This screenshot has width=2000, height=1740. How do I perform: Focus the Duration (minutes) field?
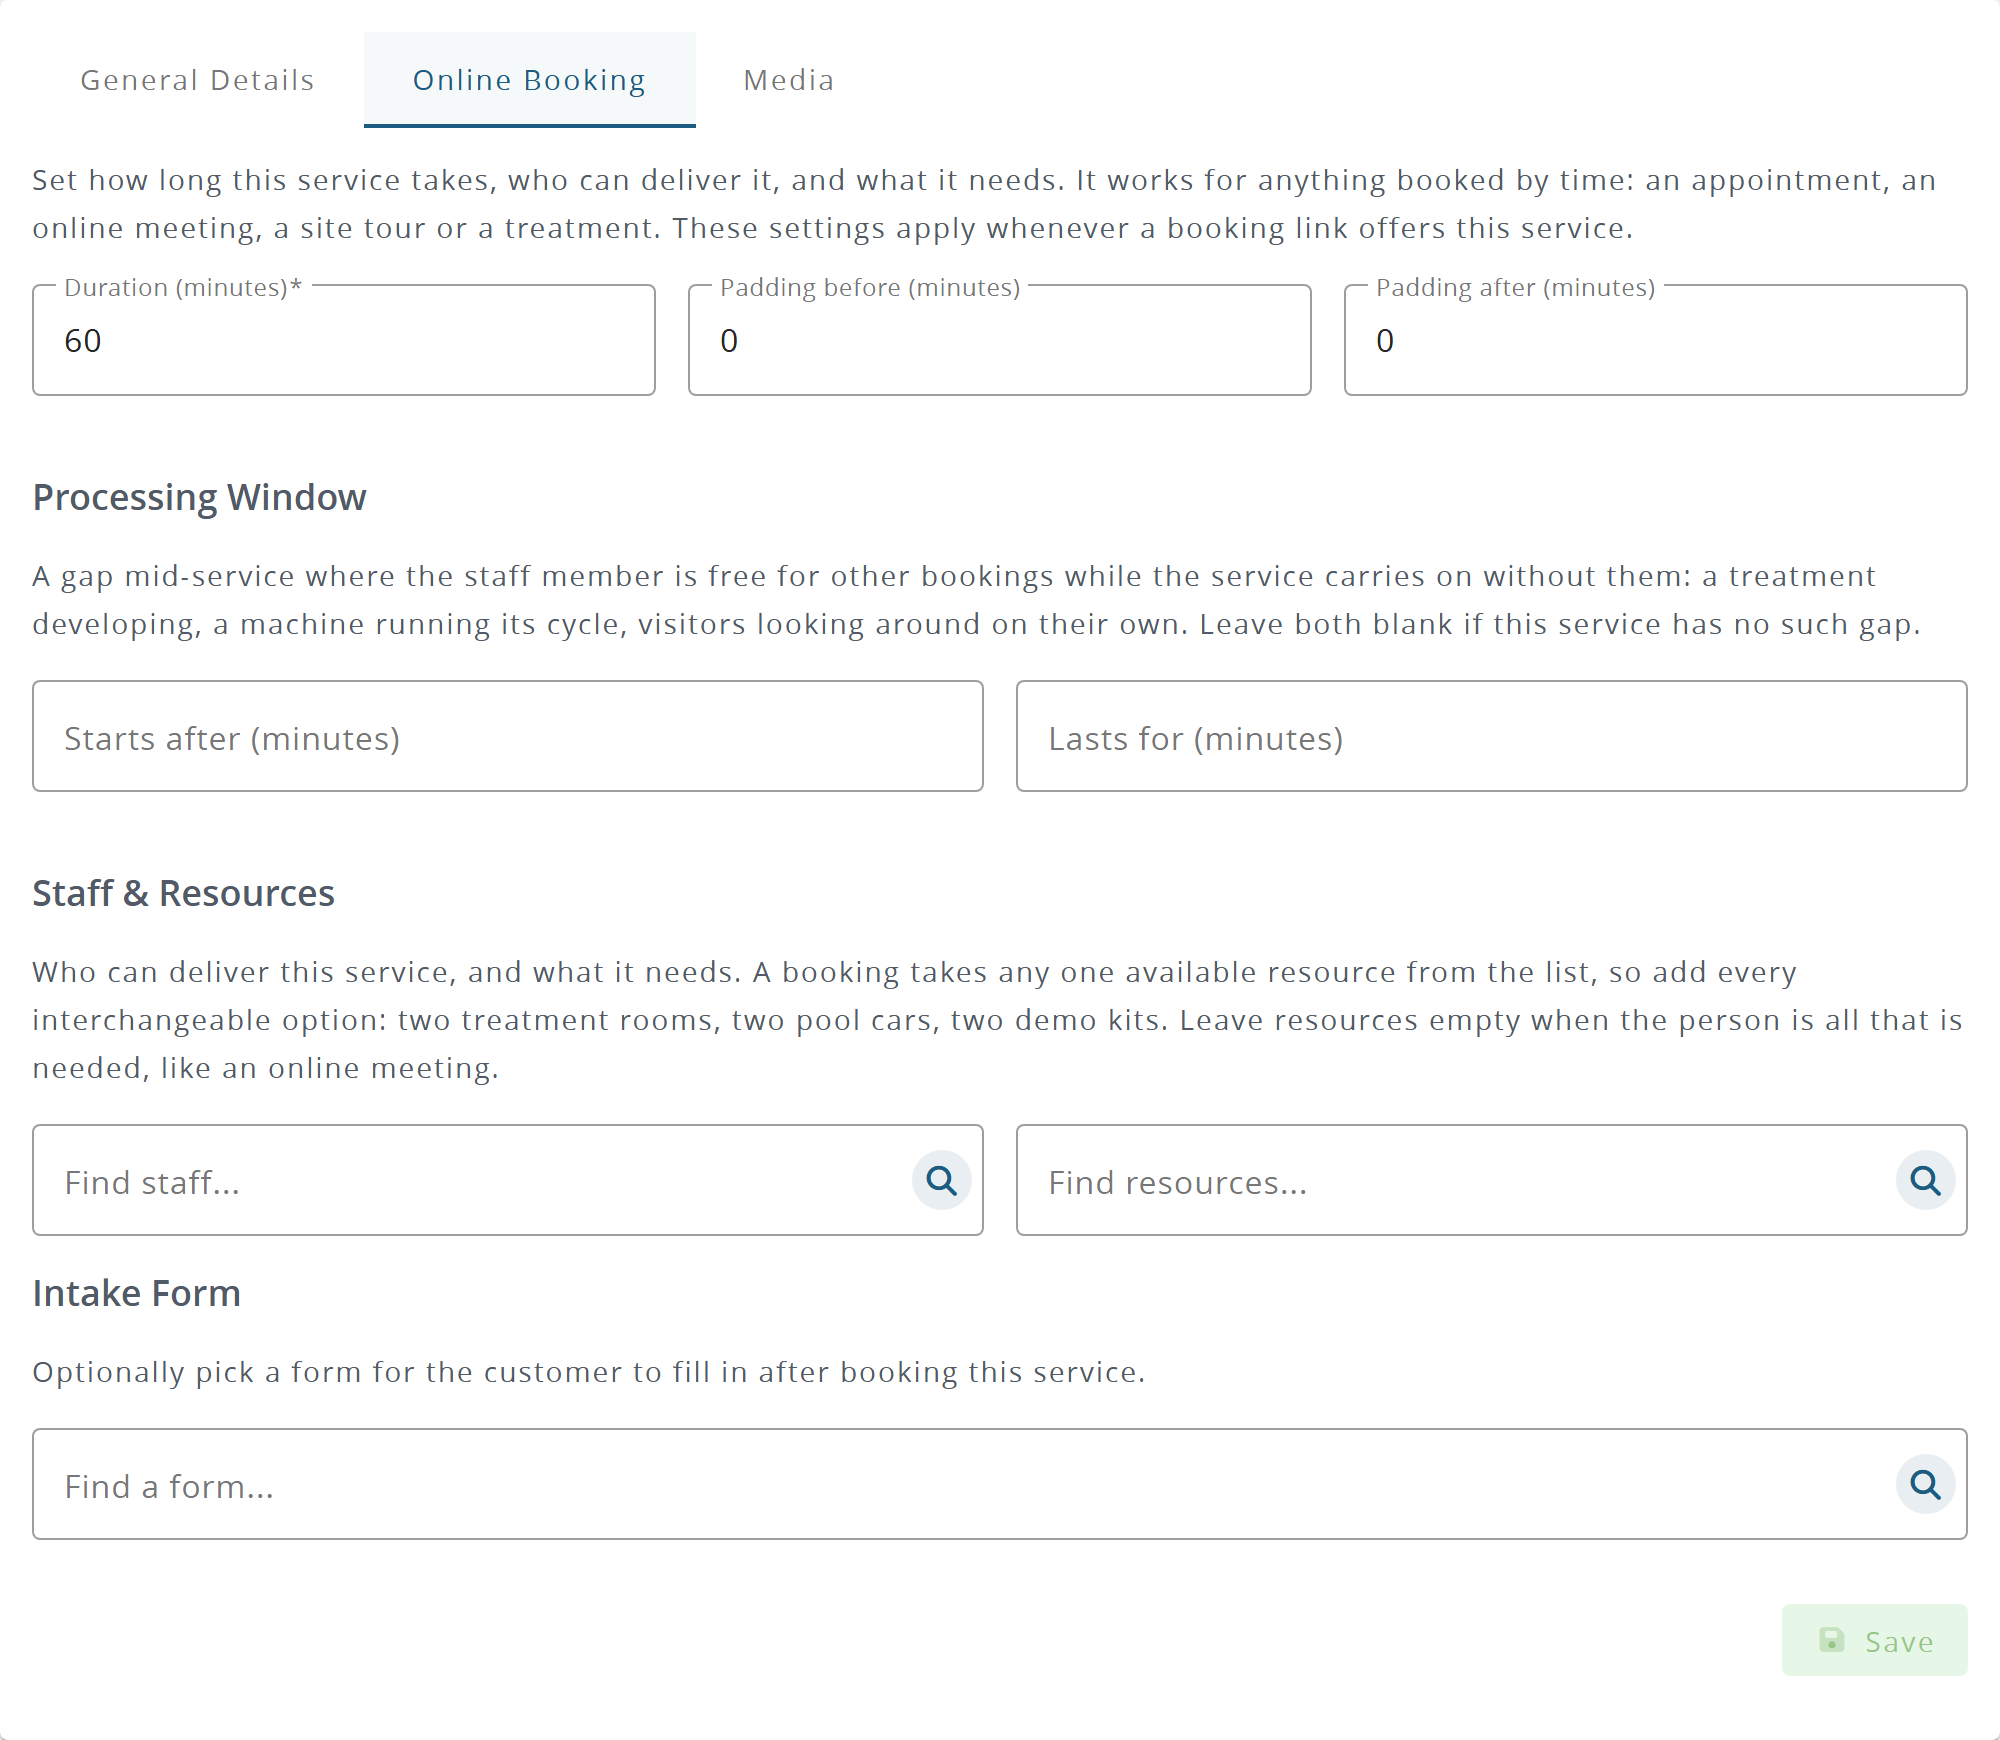[344, 341]
